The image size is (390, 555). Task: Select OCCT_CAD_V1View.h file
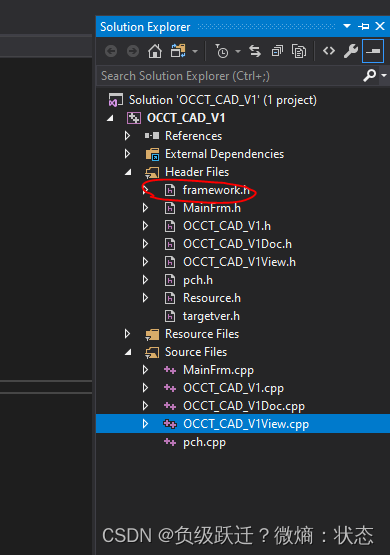(240, 262)
